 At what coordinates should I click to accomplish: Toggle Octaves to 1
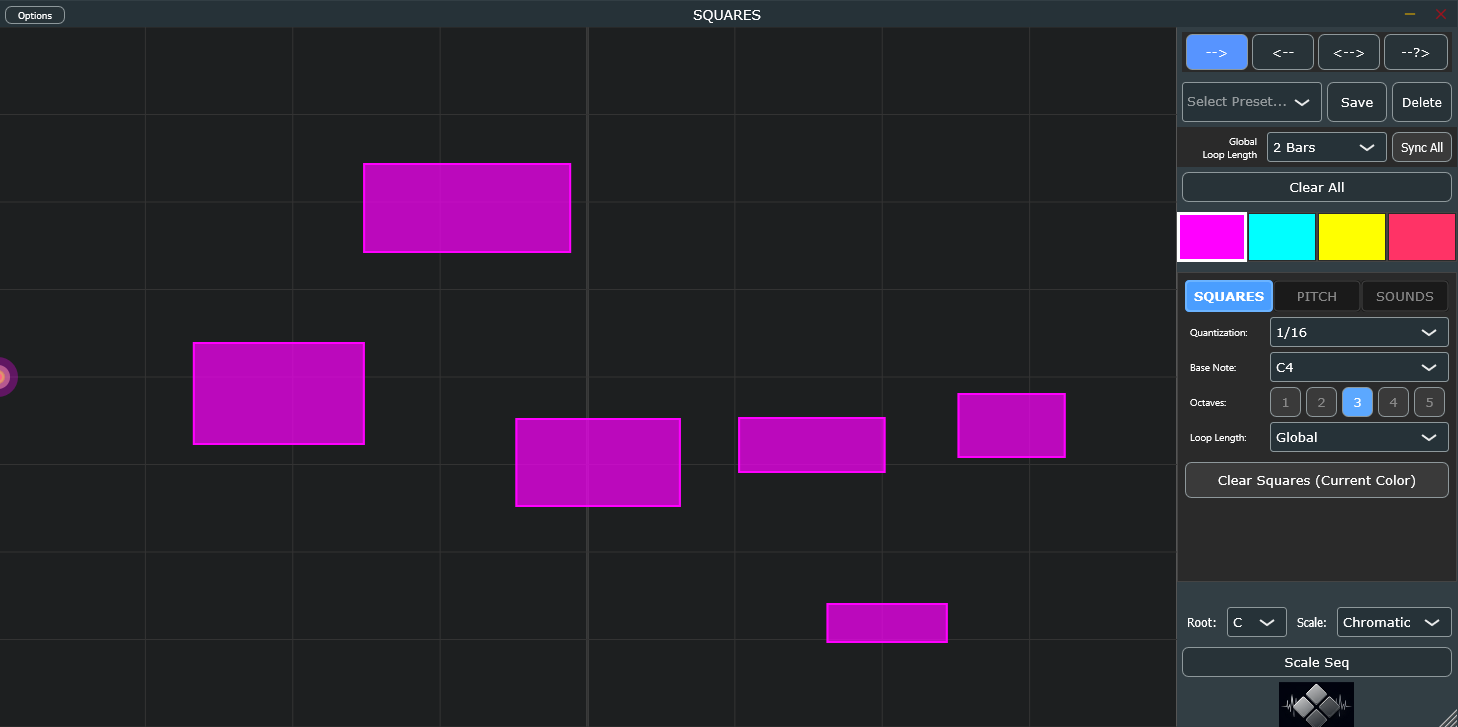point(1285,402)
